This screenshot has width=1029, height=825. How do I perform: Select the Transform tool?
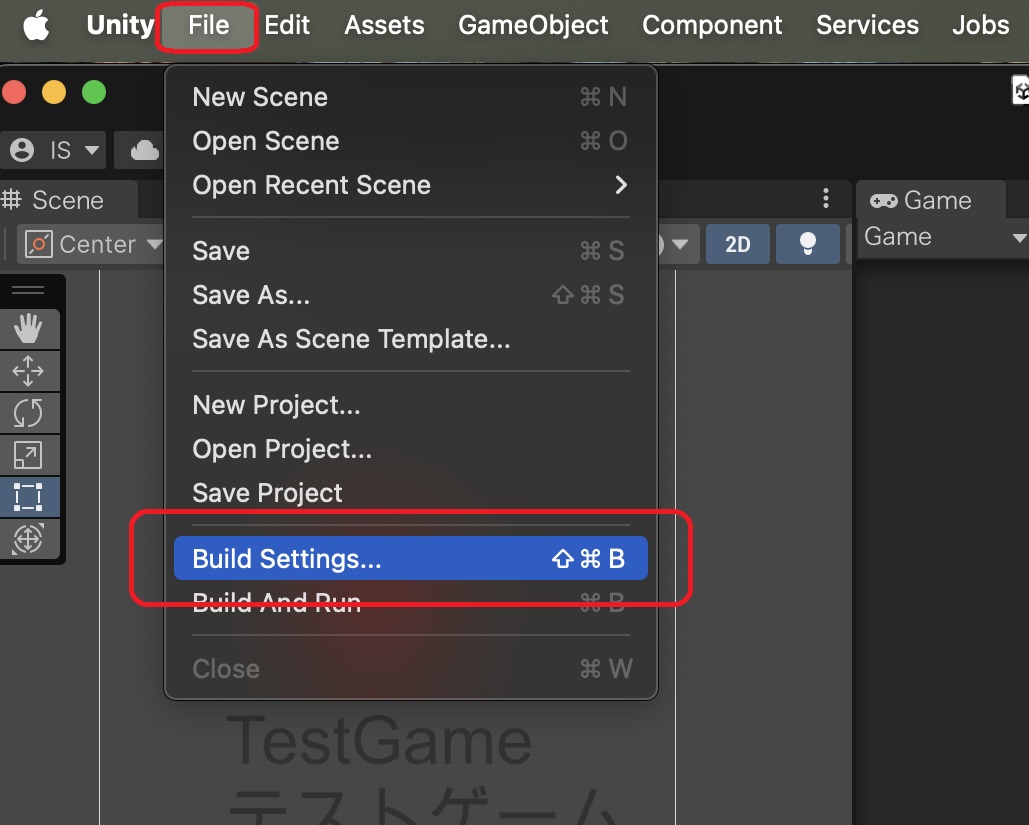click(x=28, y=539)
